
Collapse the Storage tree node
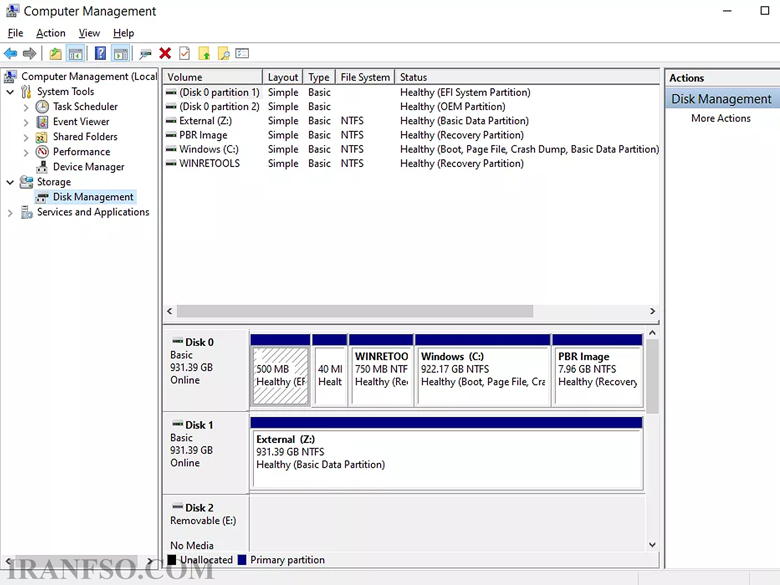(10, 183)
